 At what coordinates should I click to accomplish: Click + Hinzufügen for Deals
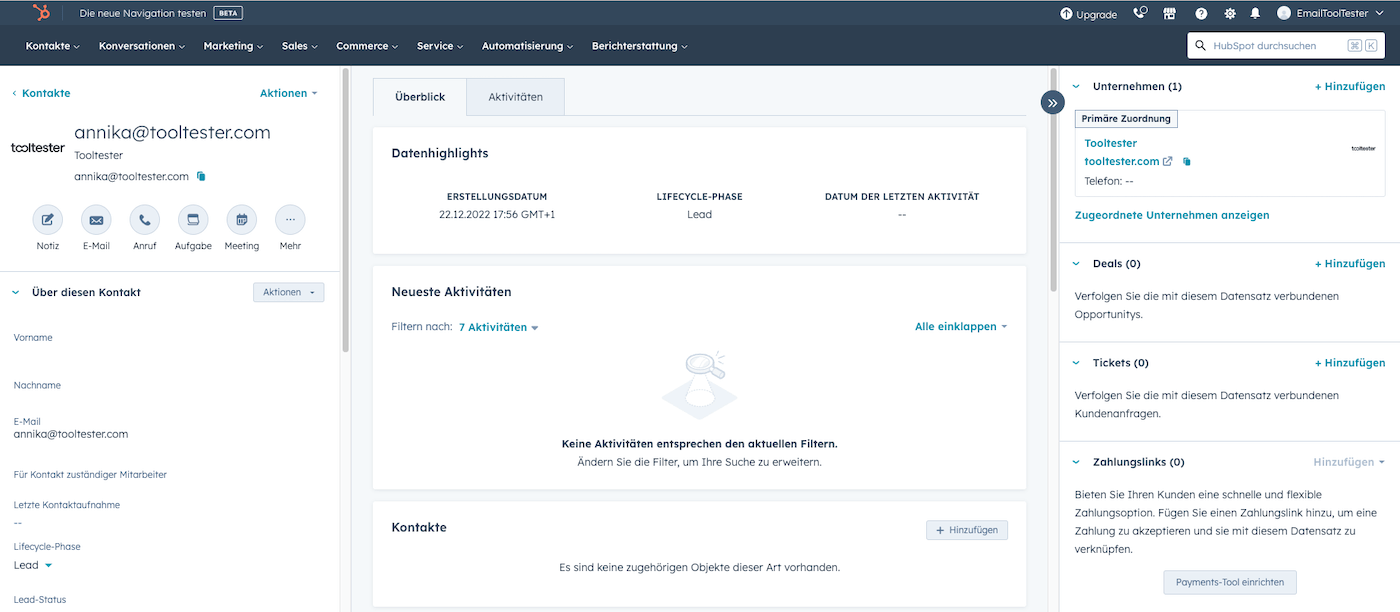[1350, 264]
